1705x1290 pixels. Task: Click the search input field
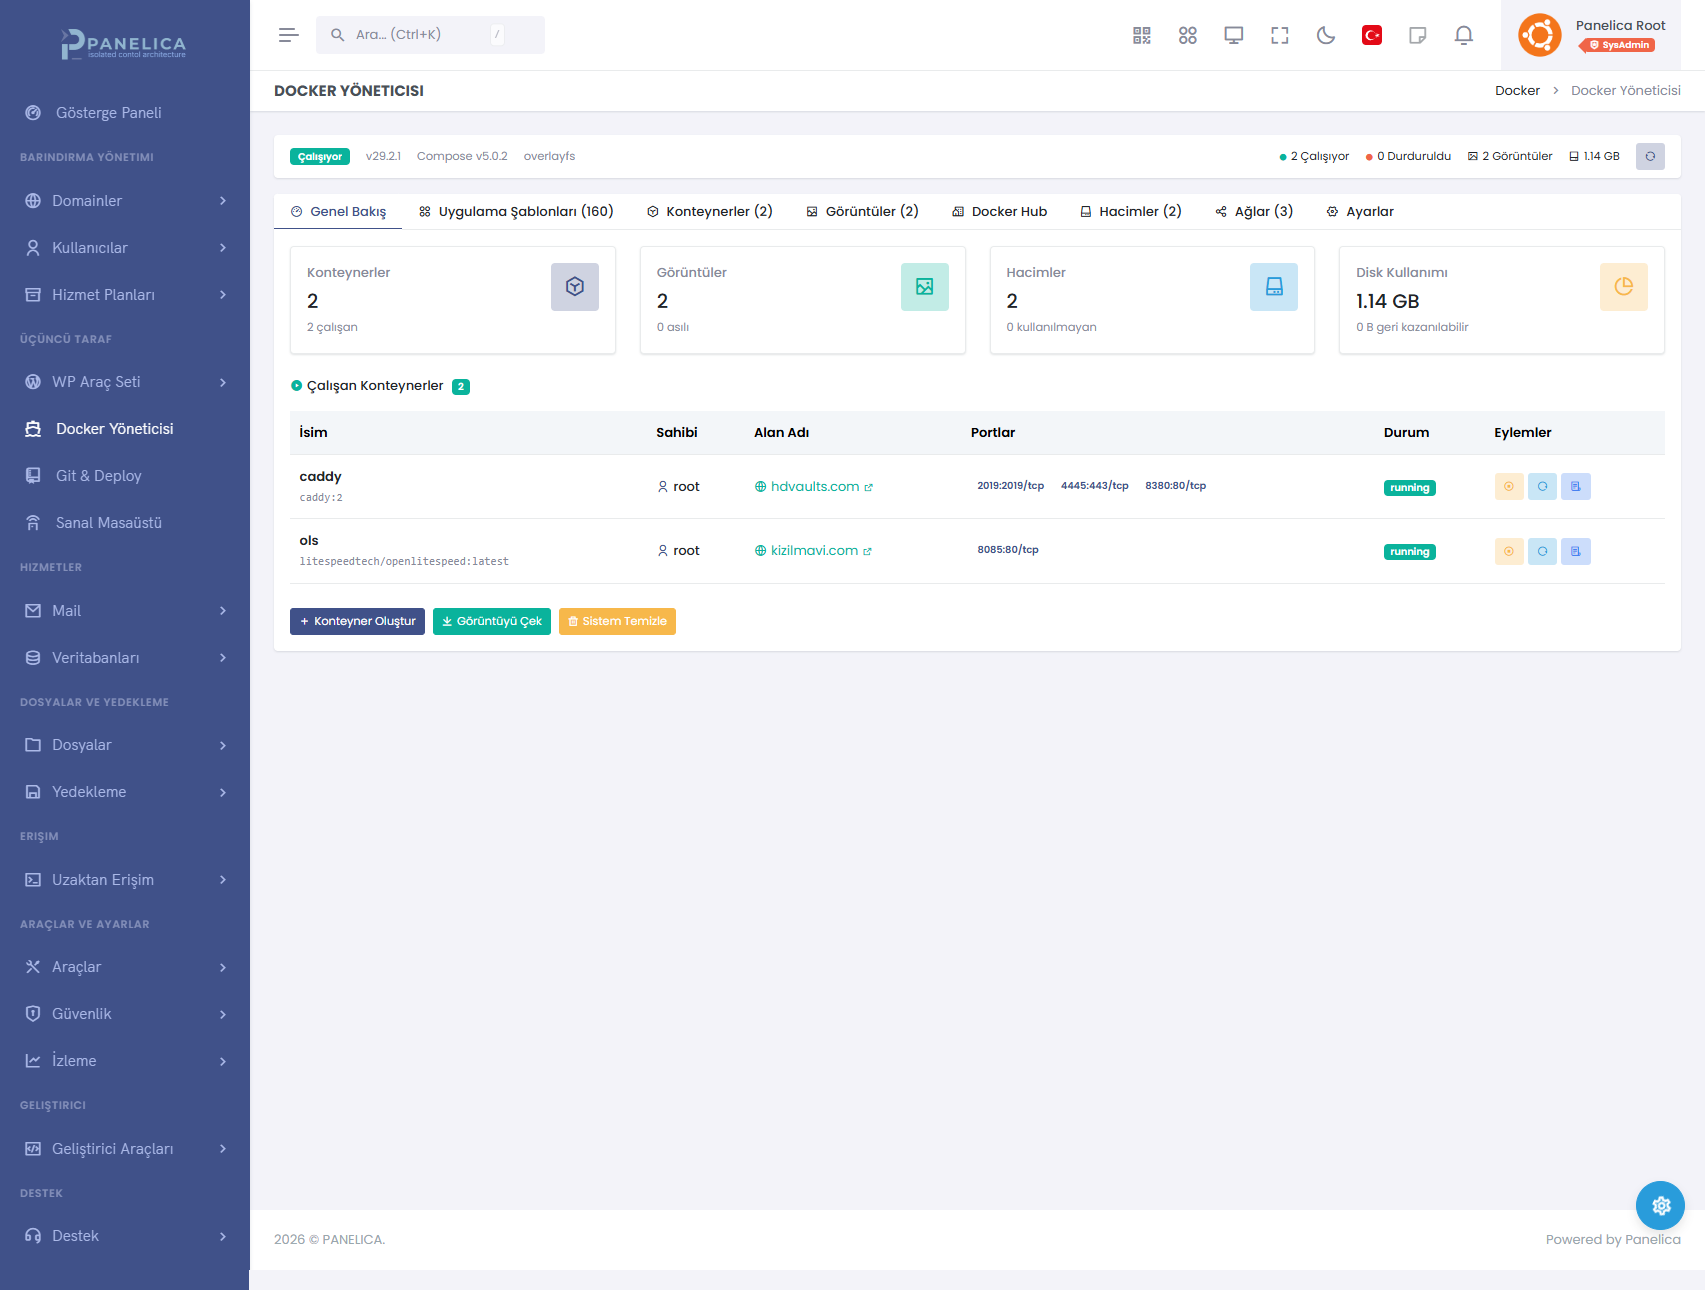pyautogui.click(x=420, y=35)
